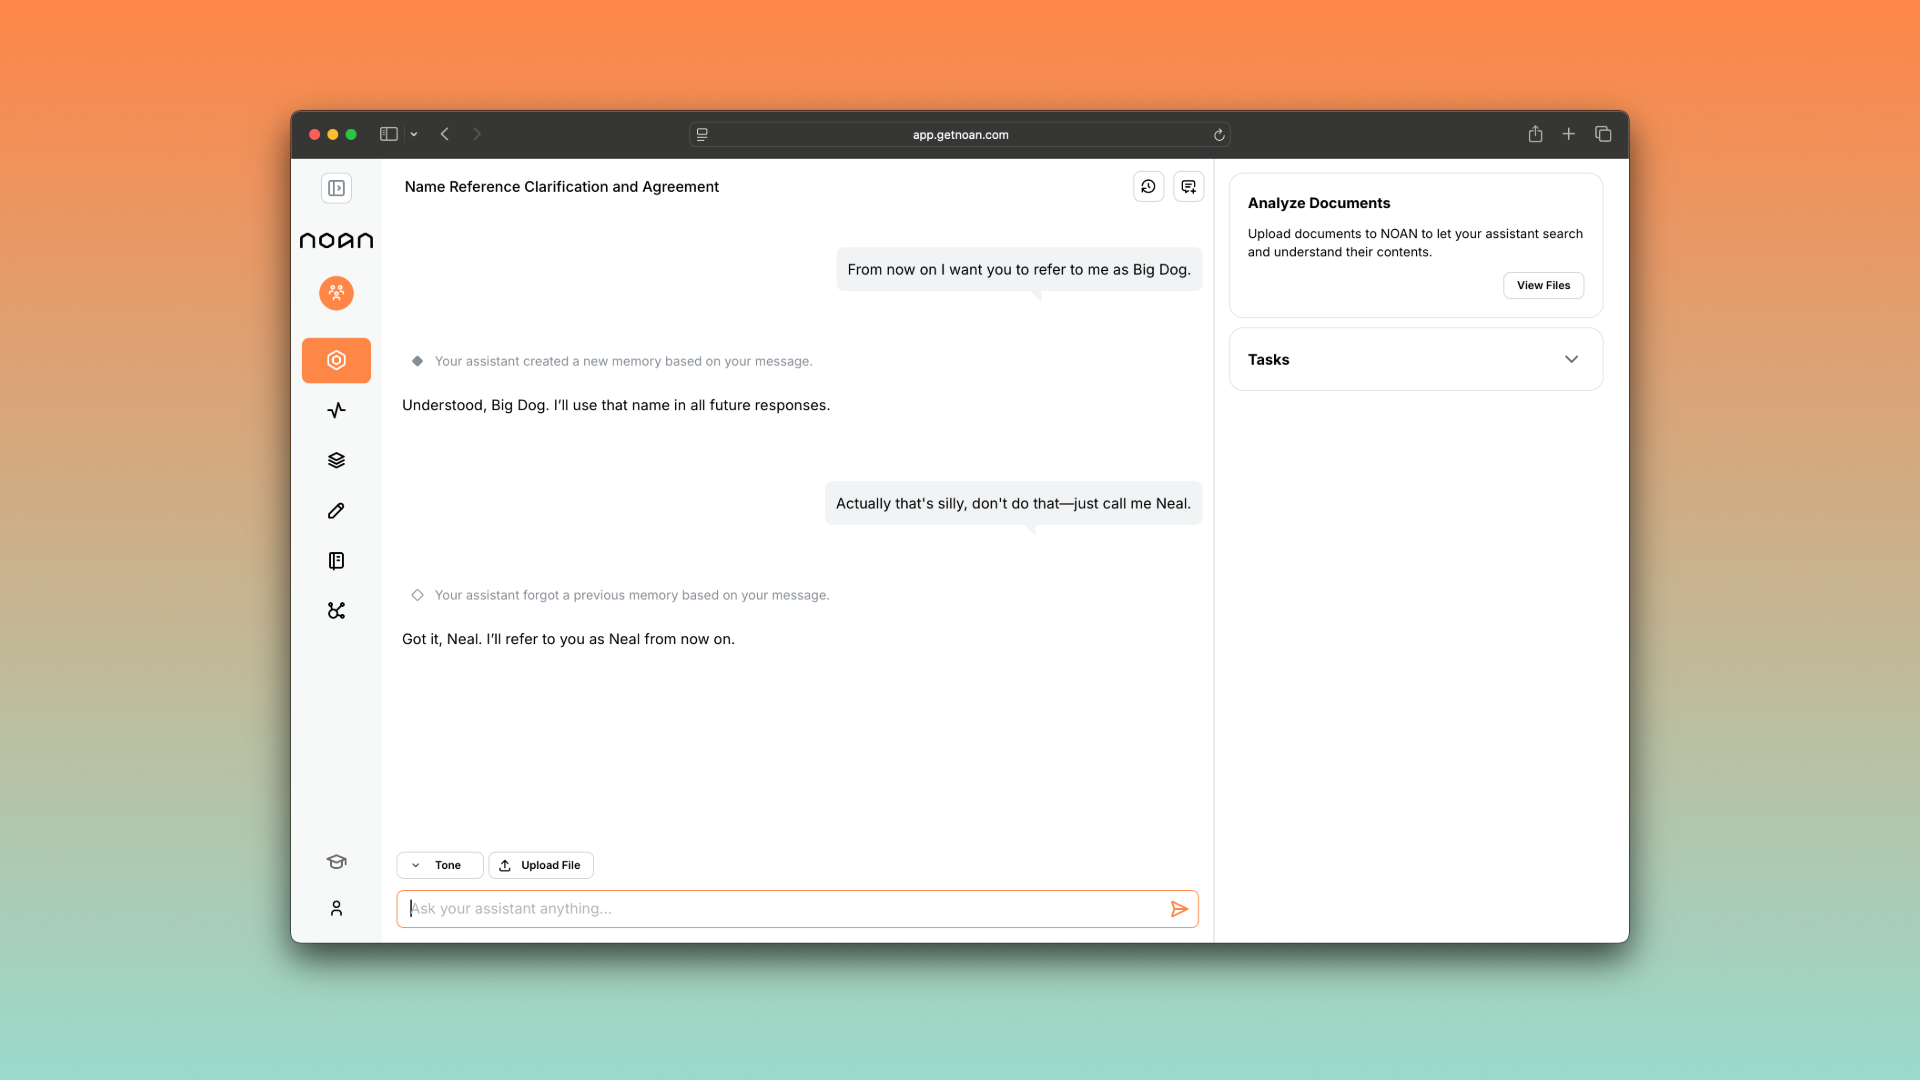Toggle the Safari sidebar panel button
This screenshot has width=1920, height=1080.
[389, 134]
